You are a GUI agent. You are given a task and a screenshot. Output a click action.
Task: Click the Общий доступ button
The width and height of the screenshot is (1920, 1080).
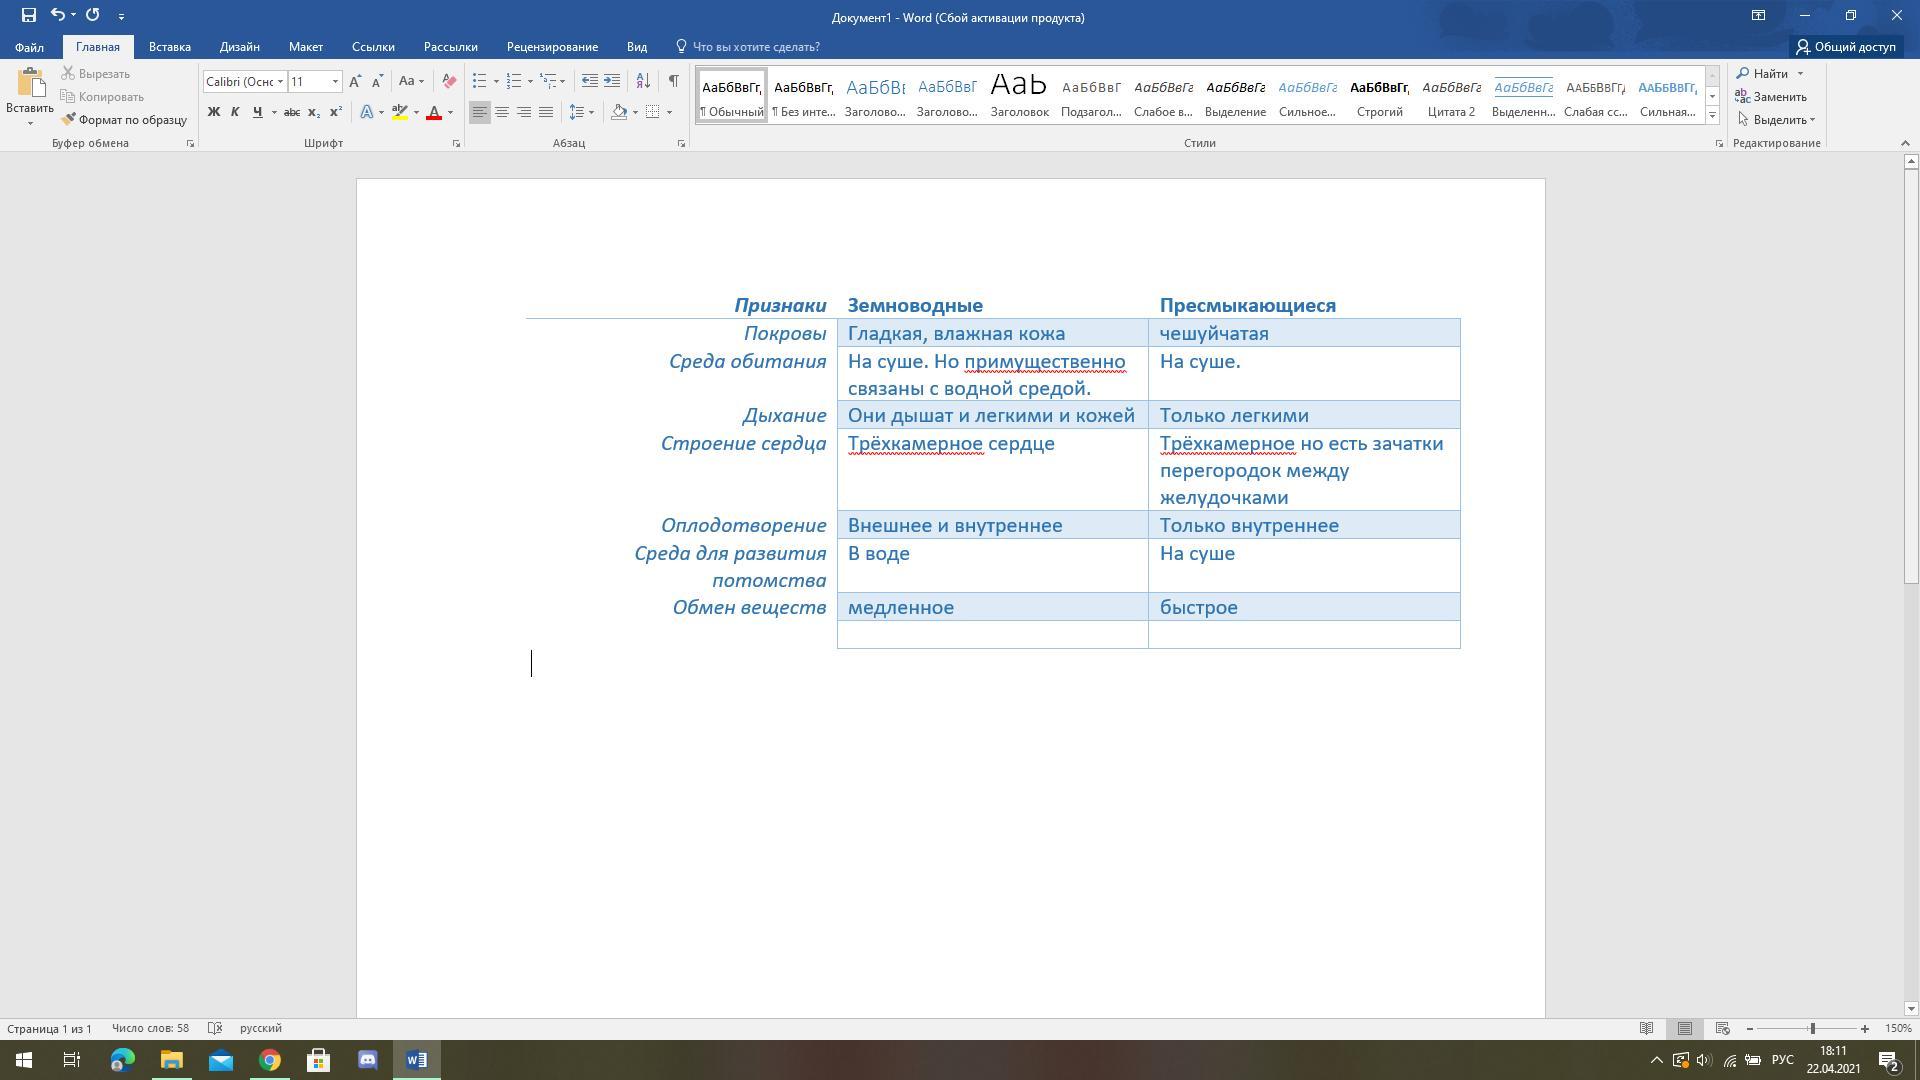[x=1845, y=47]
